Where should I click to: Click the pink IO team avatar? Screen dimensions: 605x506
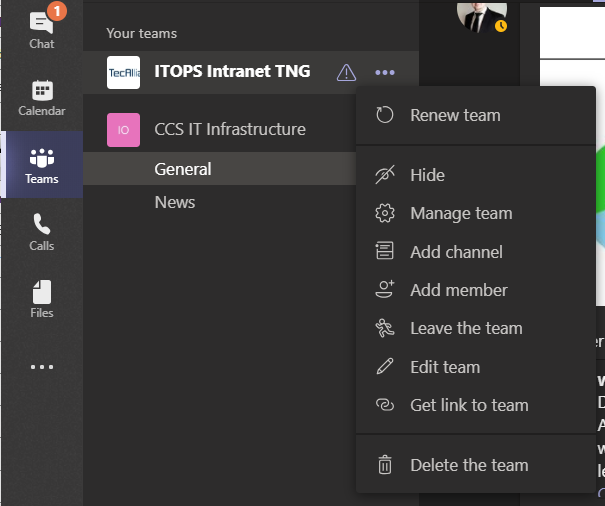(123, 130)
